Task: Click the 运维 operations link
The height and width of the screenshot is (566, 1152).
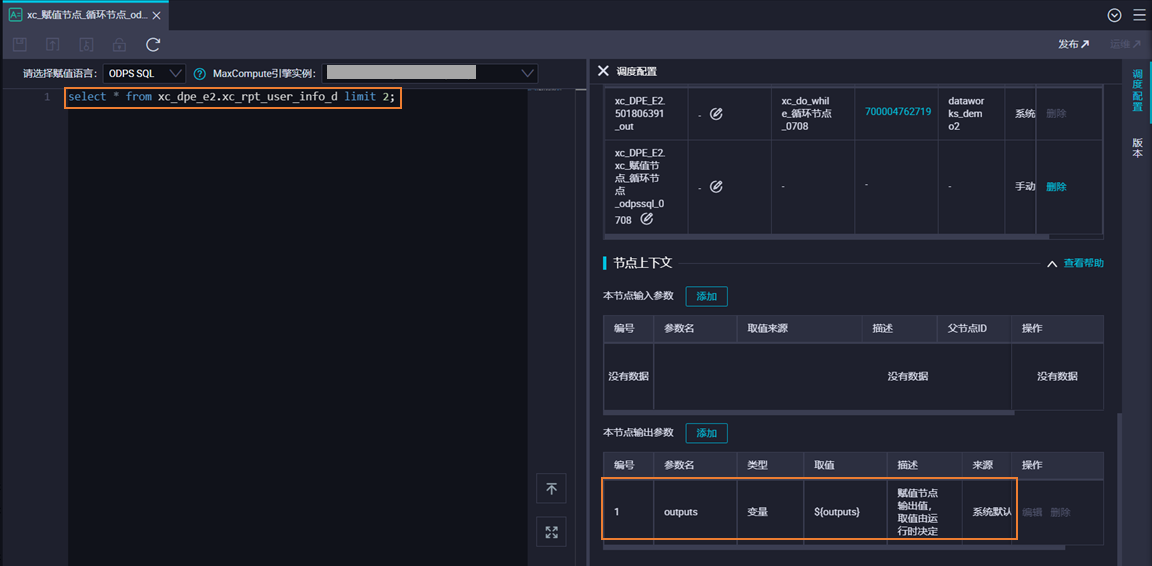Action: click(x=1125, y=45)
